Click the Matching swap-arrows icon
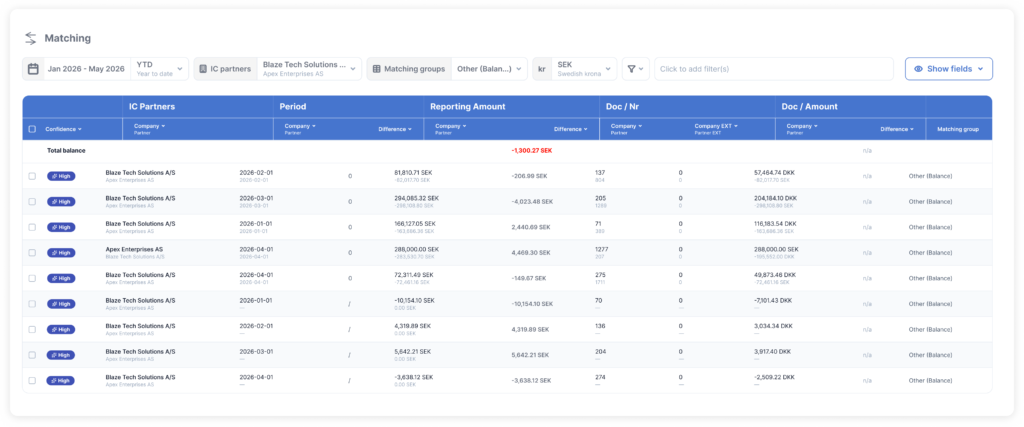The width and height of the screenshot is (1024, 427). pos(31,39)
